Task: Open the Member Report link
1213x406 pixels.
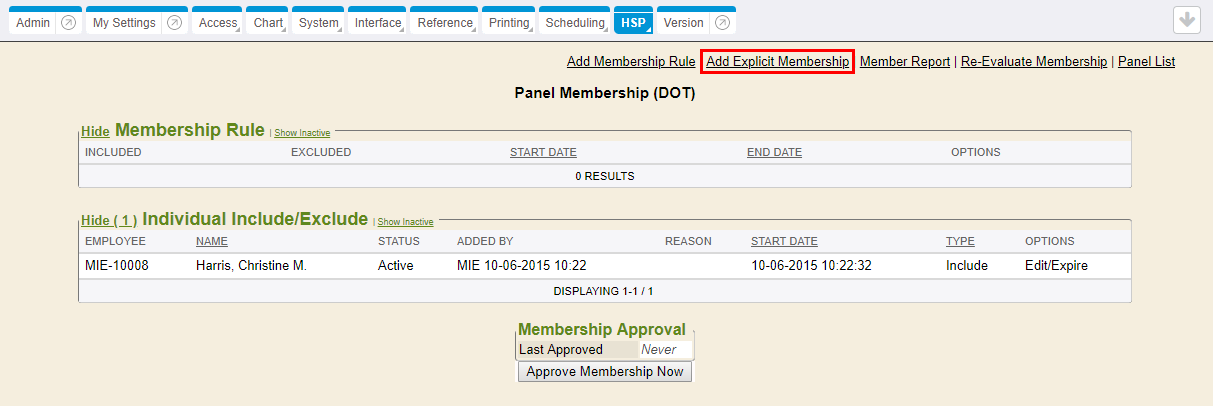Action: [x=904, y=62]
